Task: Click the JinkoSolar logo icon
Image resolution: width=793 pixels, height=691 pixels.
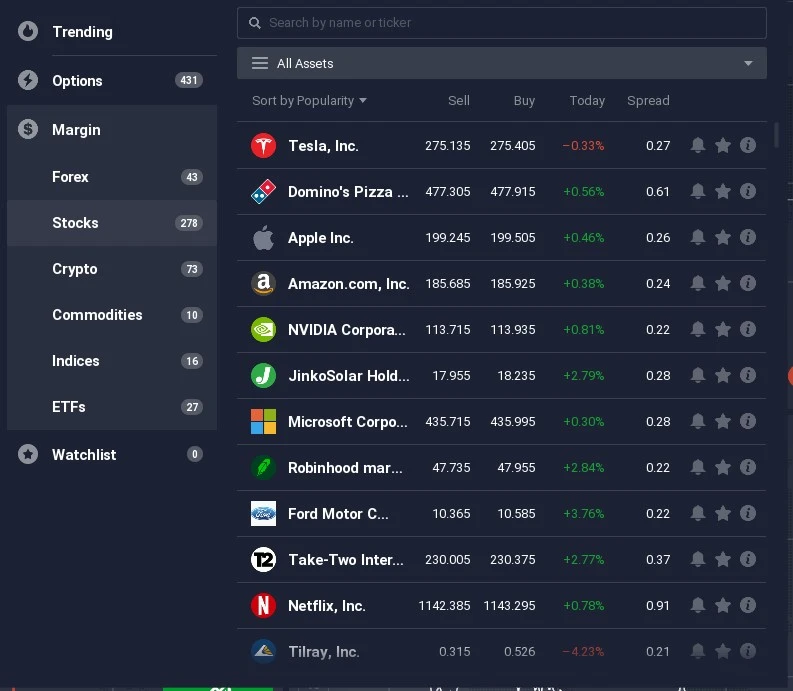Action: (263, 376)
